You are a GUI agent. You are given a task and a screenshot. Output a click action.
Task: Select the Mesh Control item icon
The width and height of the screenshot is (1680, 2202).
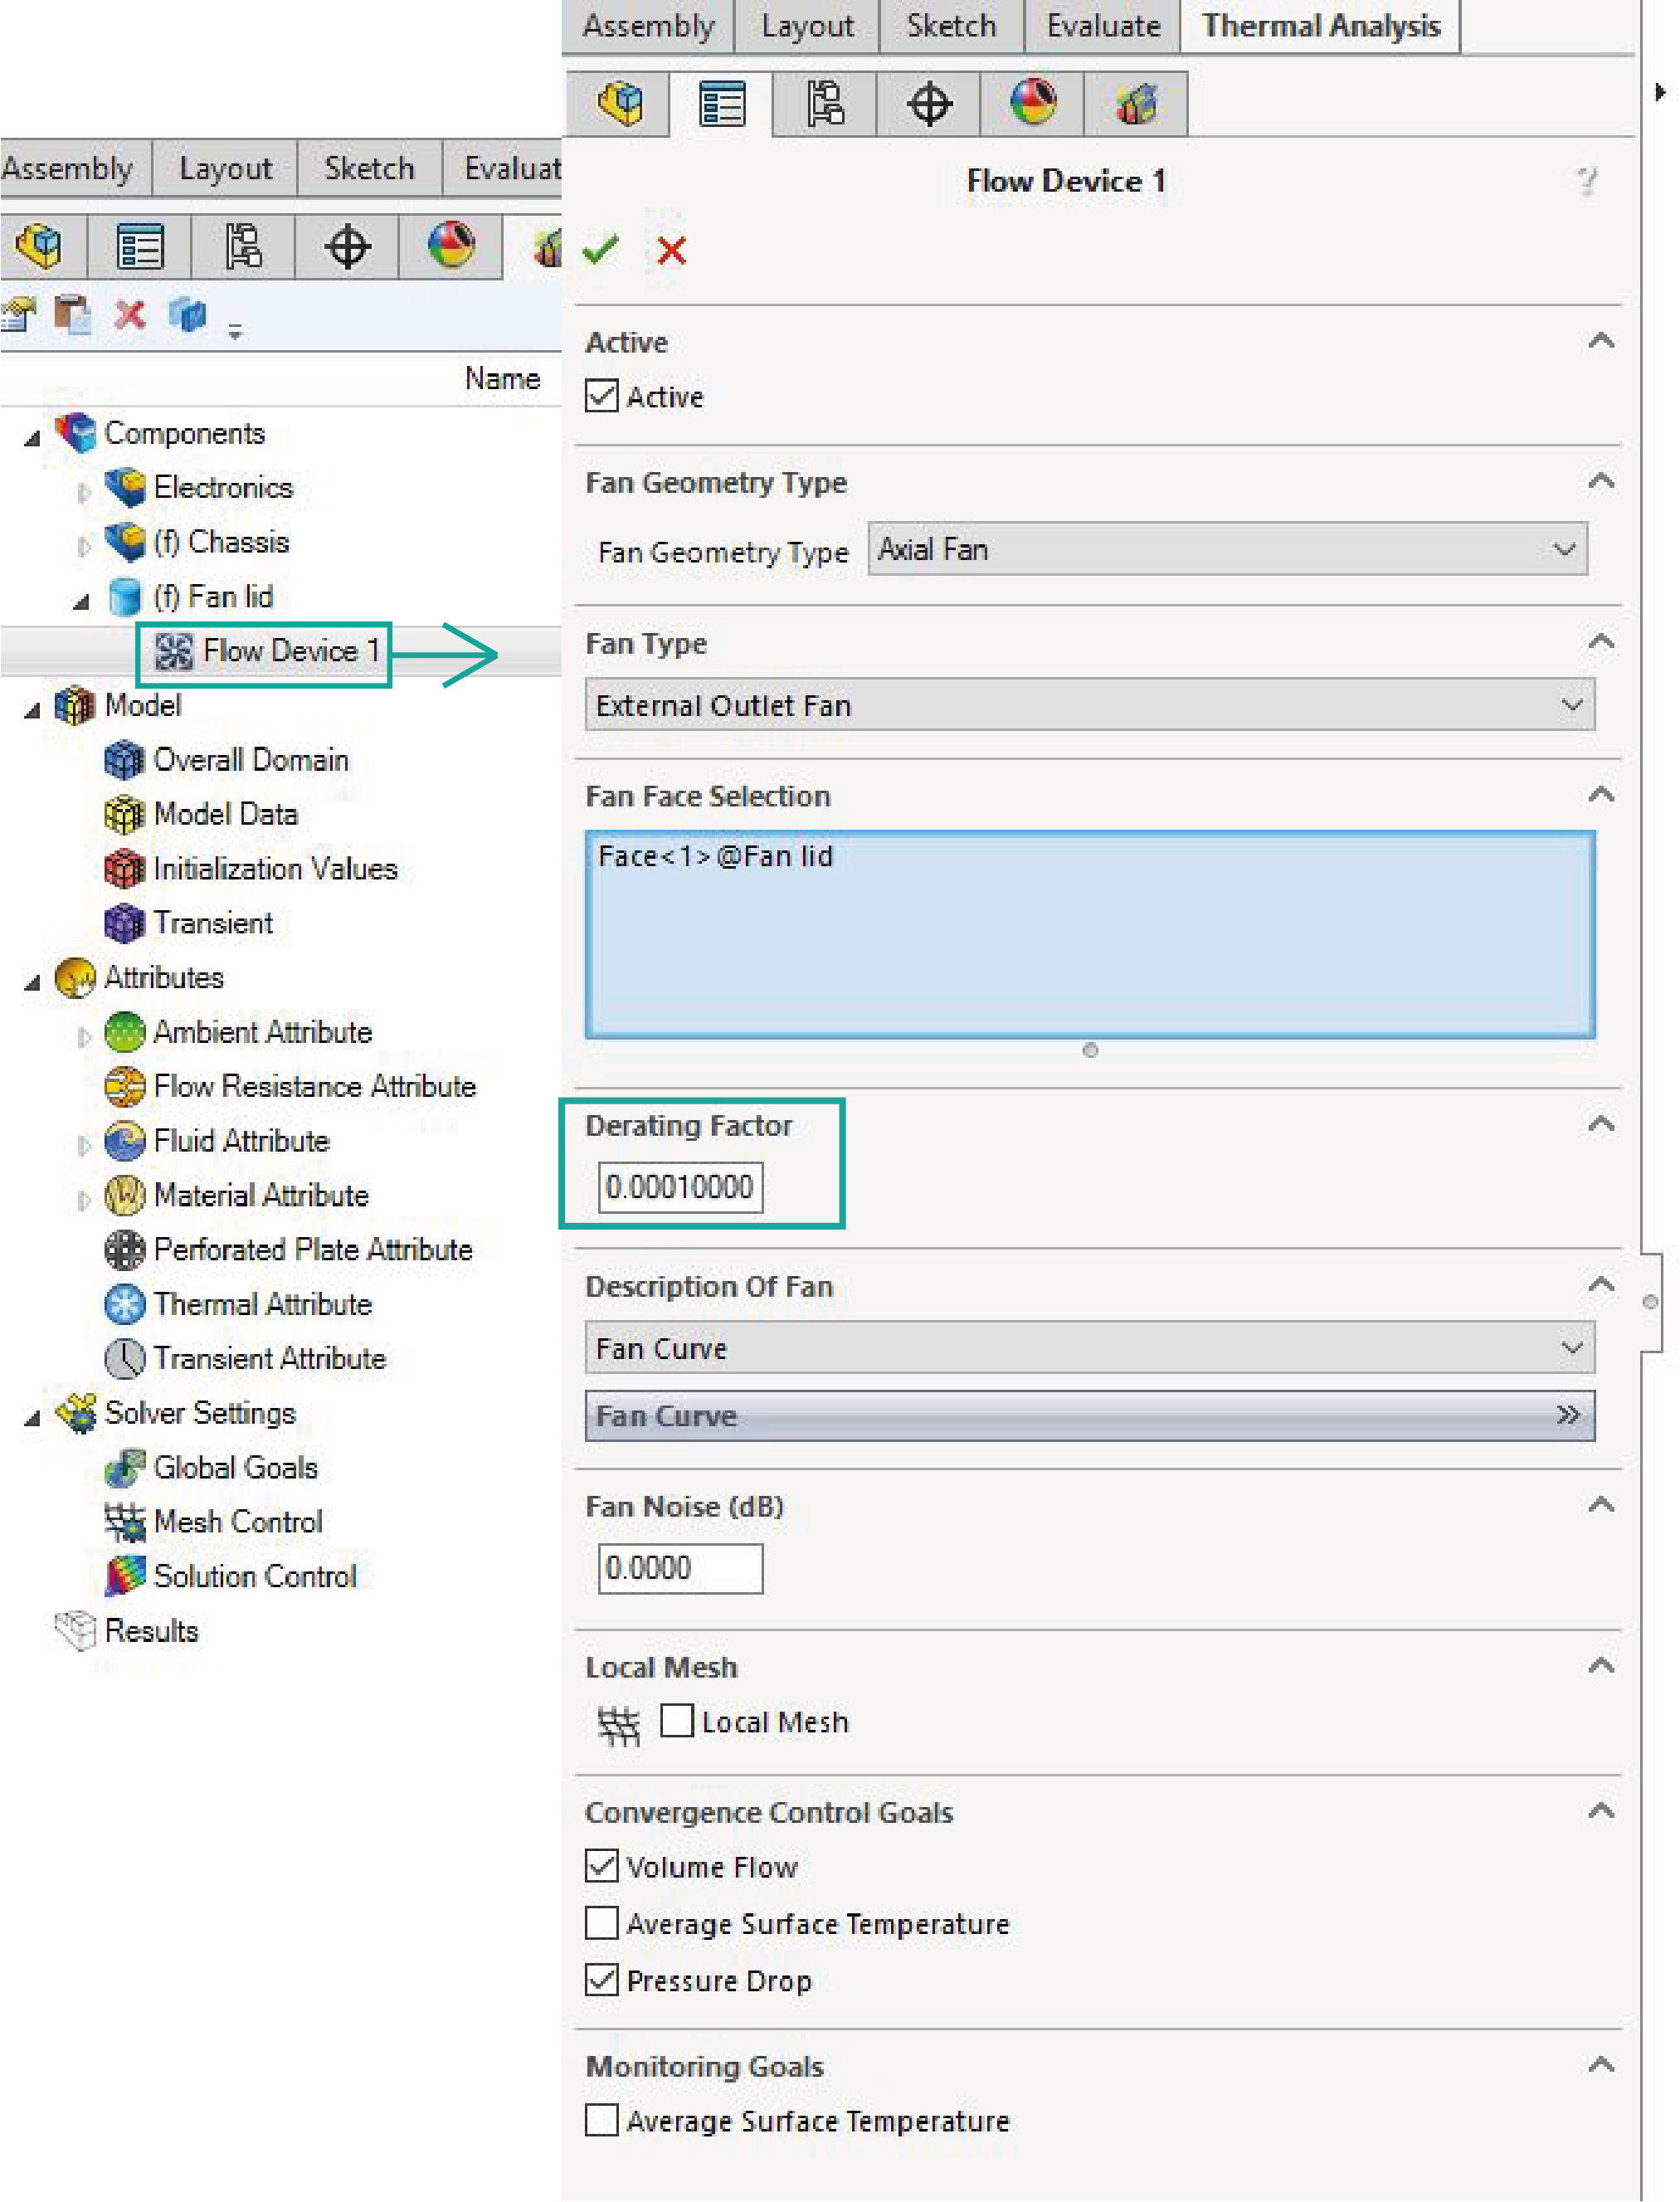125,1522
